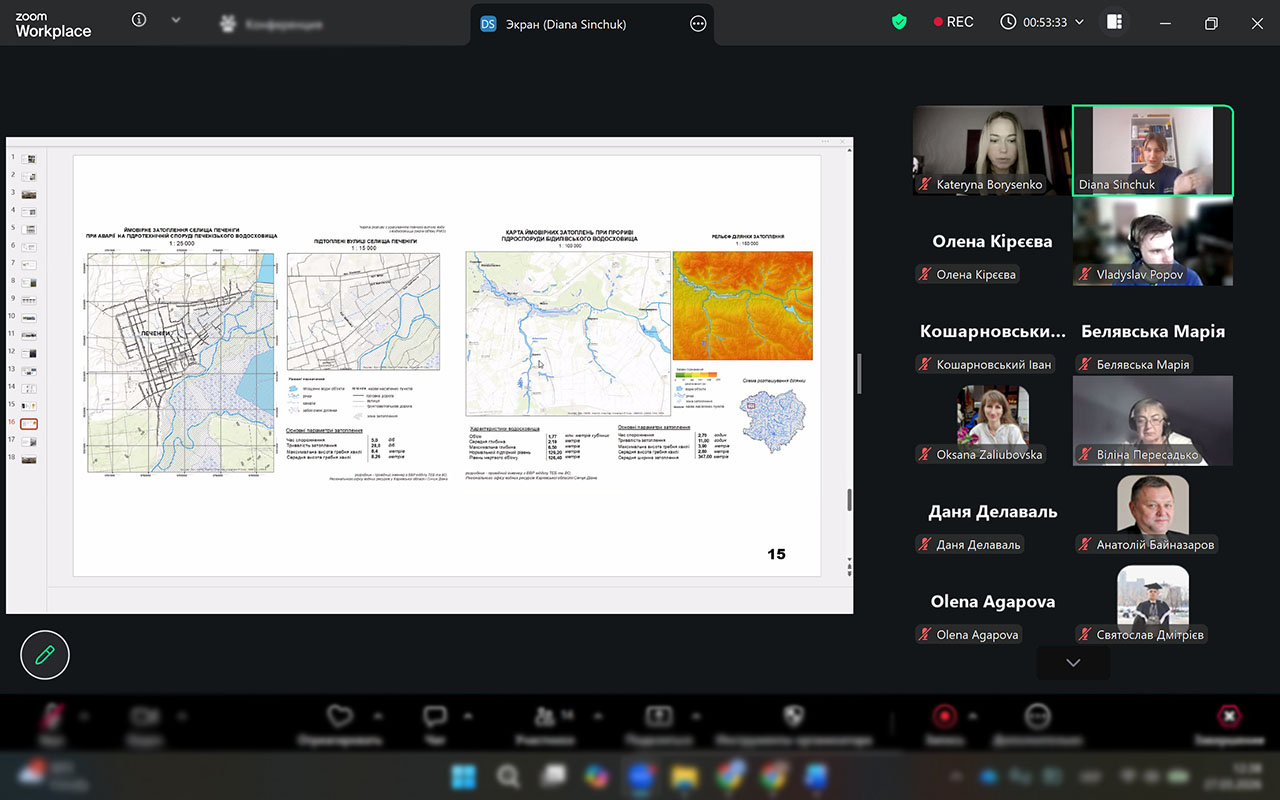Toggle the video camera button
Viewport: 1280px width, 800px height.
pyautogui.click(x=146, y=717)
